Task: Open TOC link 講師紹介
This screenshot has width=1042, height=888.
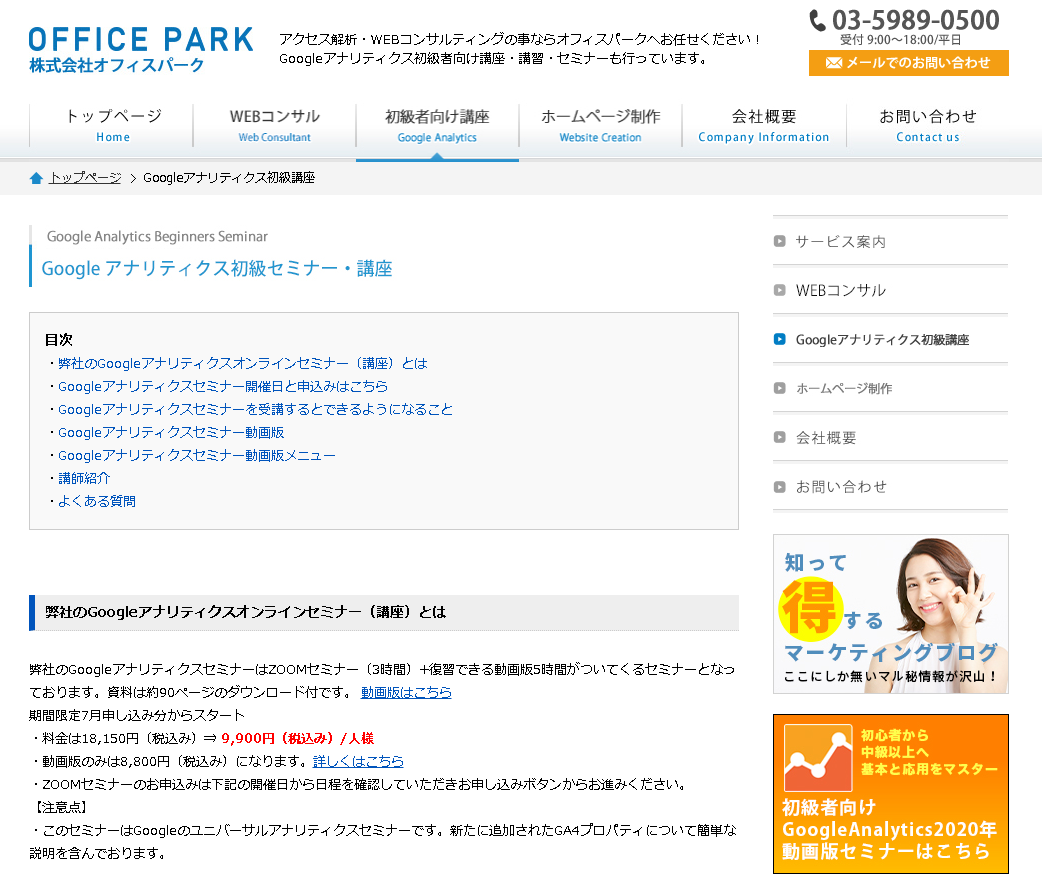Action: (x=84, y=478)
